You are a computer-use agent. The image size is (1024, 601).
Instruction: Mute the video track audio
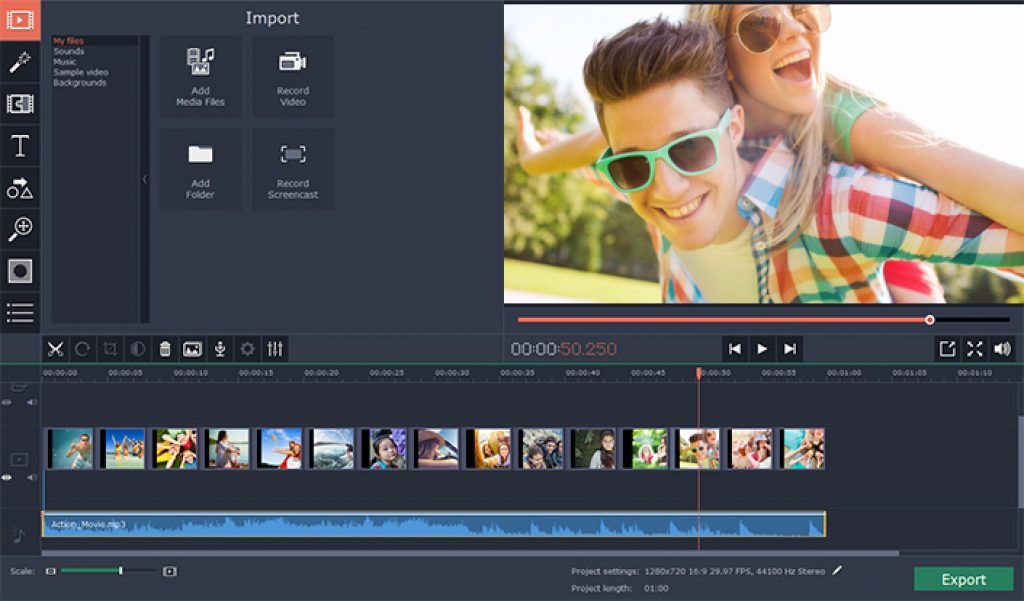point(32,478)
